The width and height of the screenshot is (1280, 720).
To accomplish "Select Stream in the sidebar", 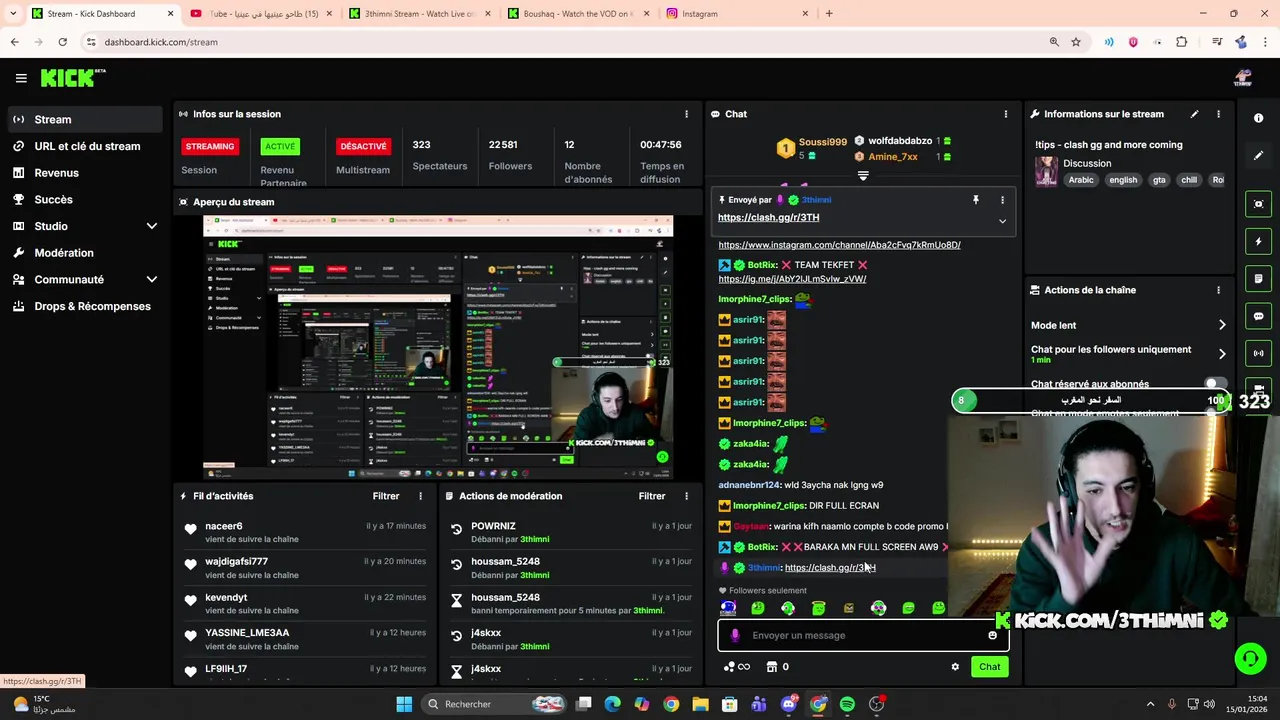I will click(x=84, y=120).
